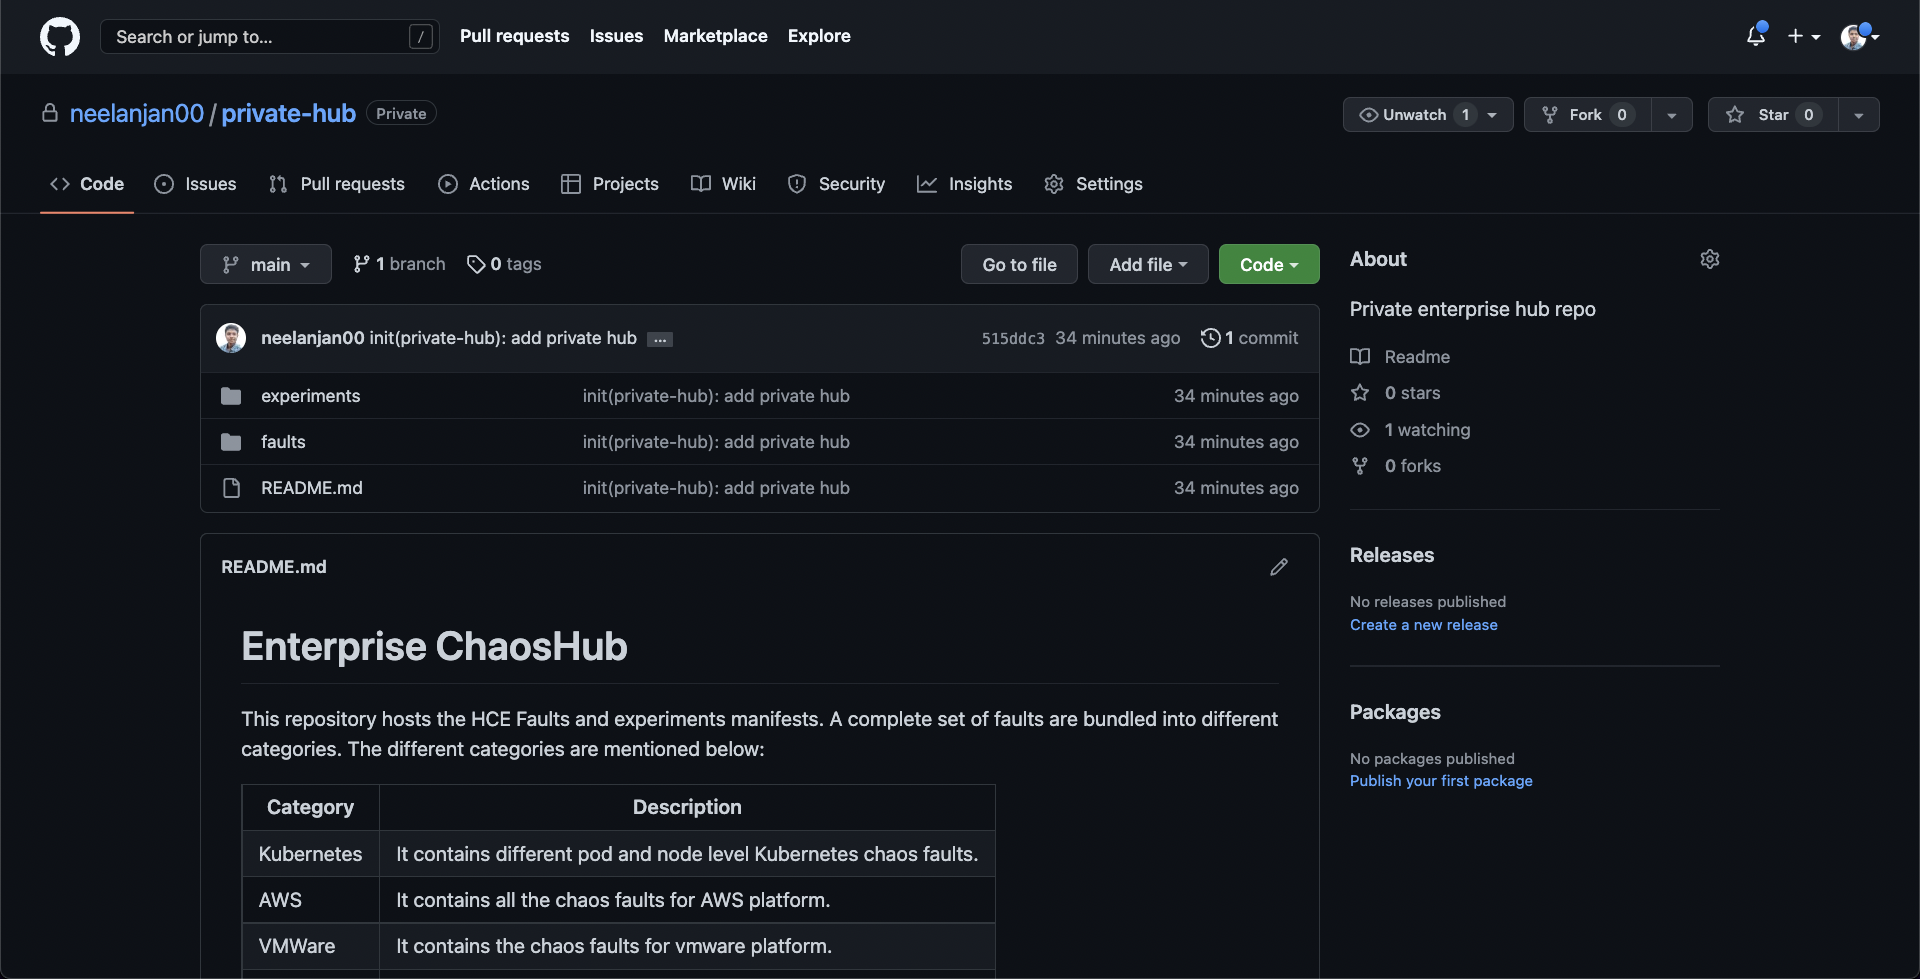
Task: Open the Add file dropdown
Action: coord(1148,264)
